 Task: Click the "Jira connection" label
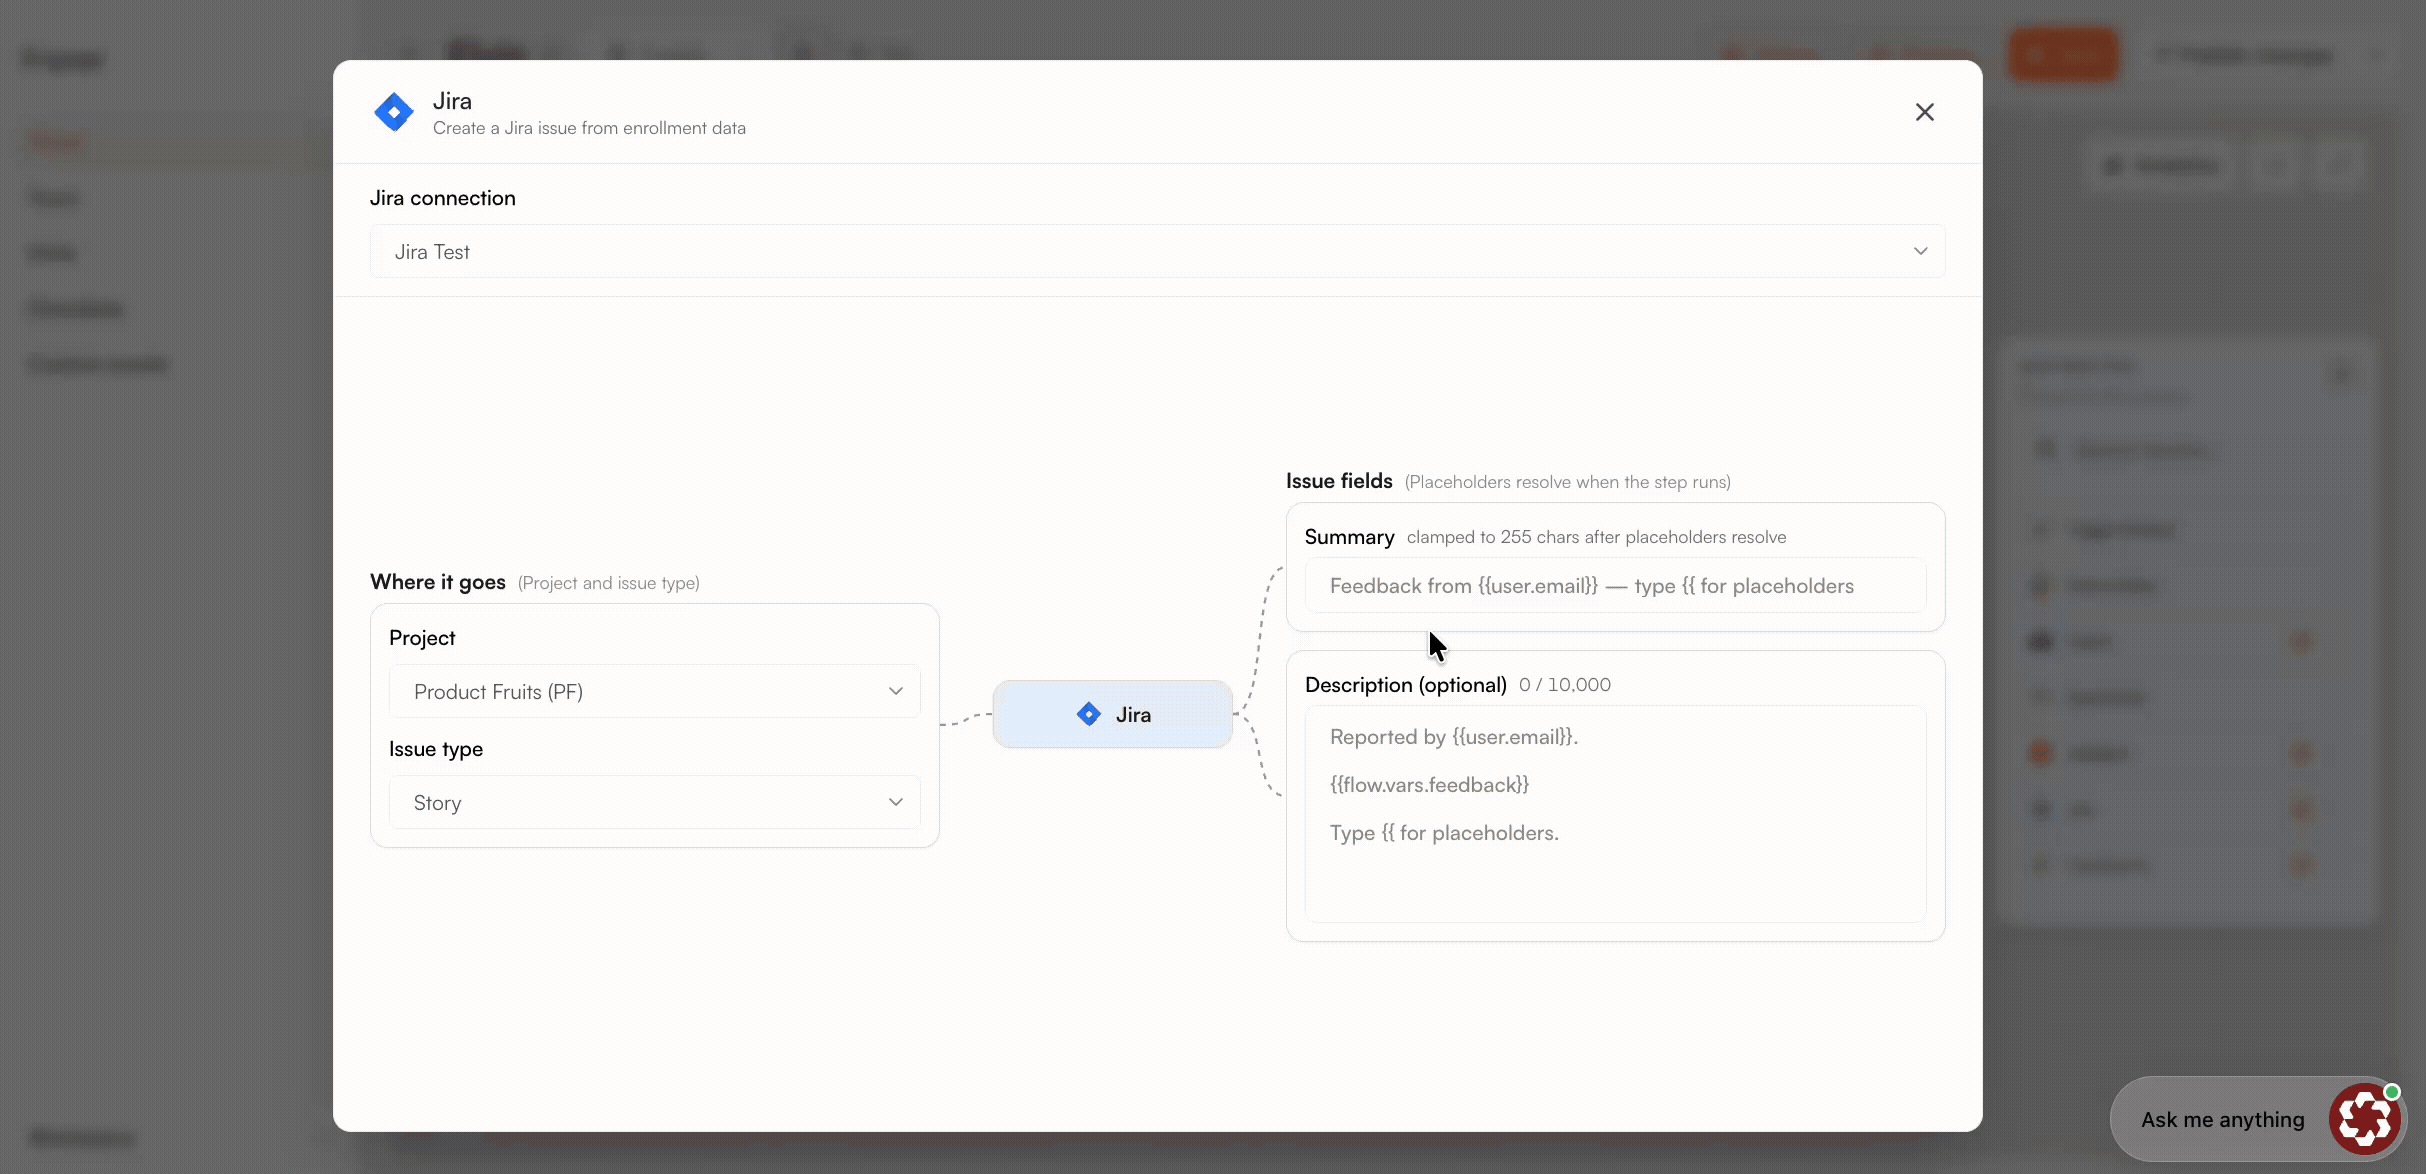[x=443, y=198]
